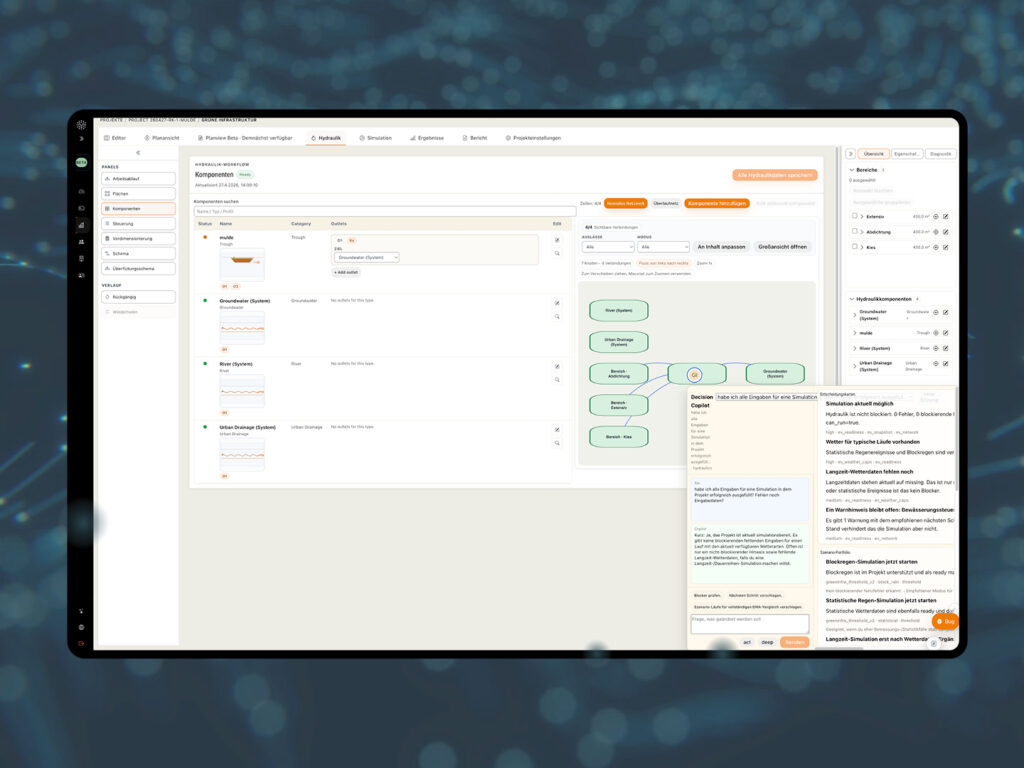Open the Groundwater (System) outlet dropdown
The width and height of the screenshot is (1024, 768).
tap(366, 258)
